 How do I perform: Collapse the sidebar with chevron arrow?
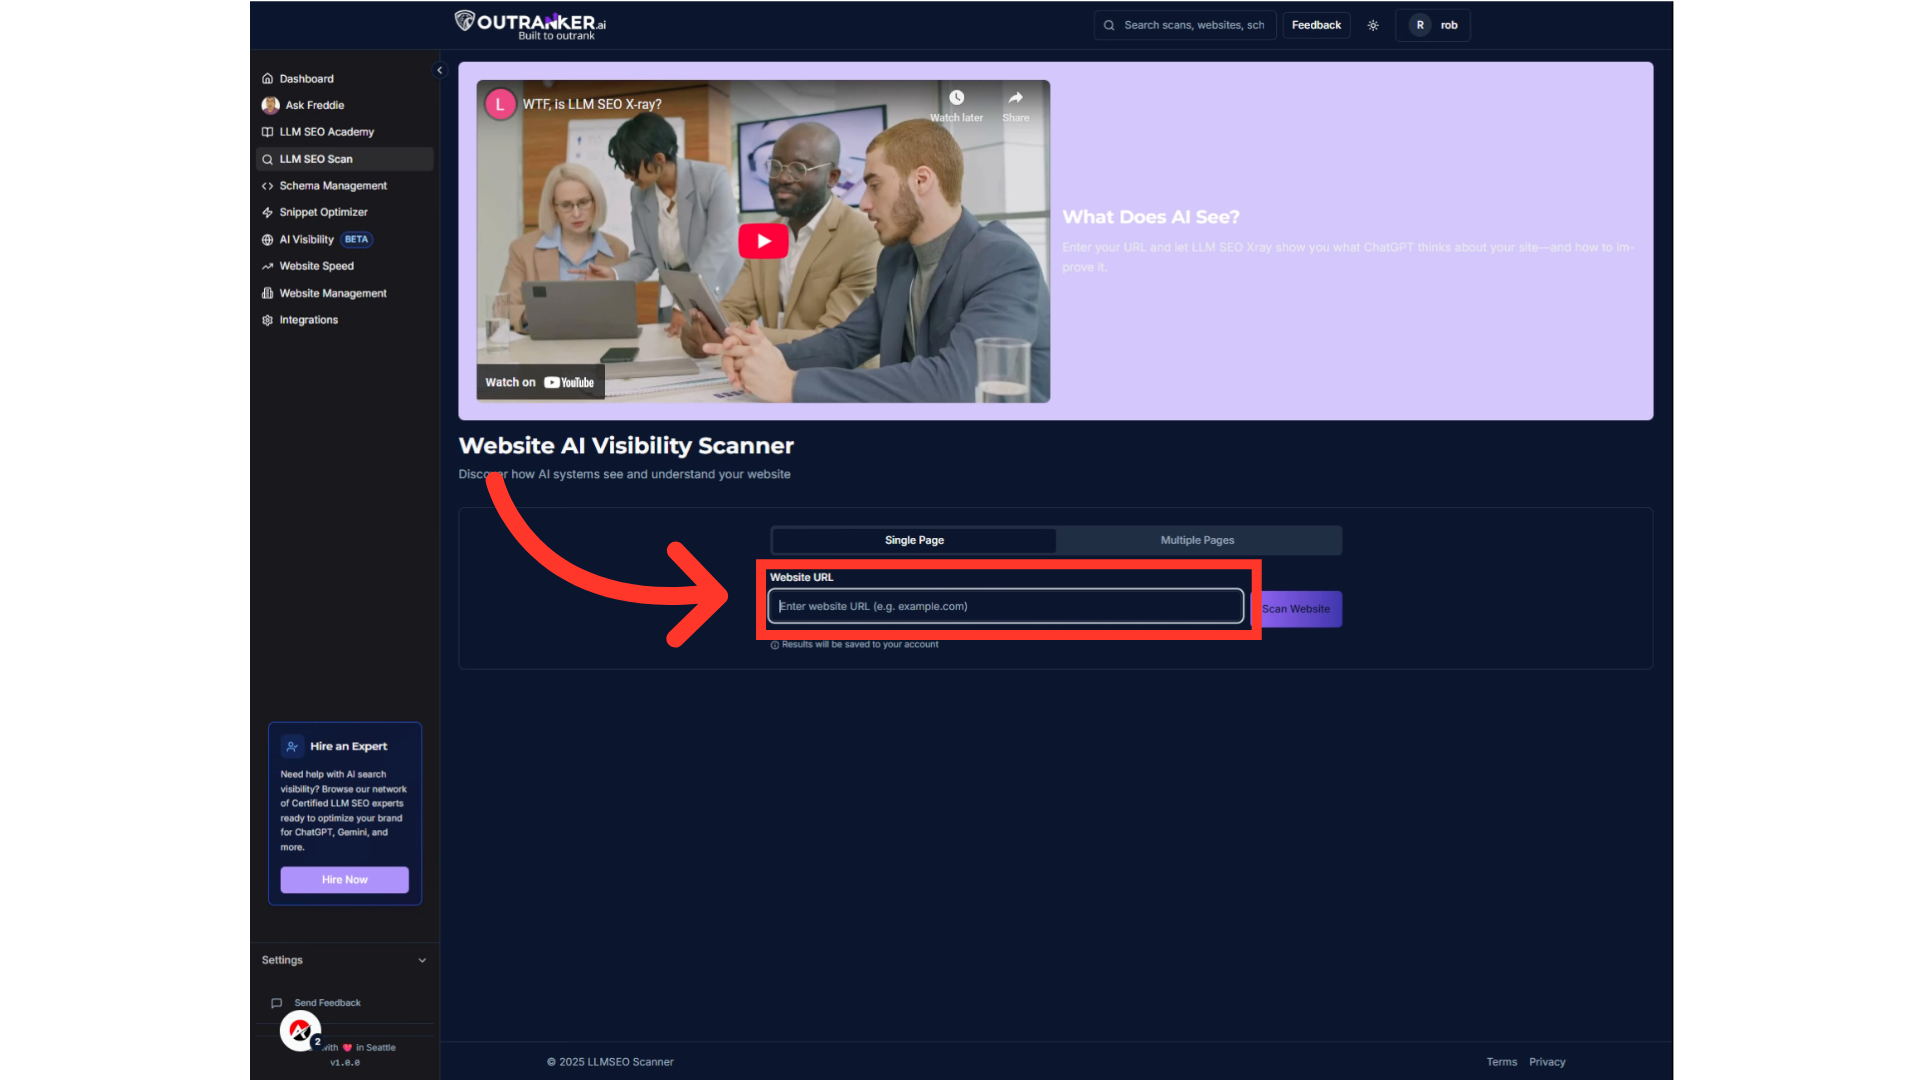[x=439, y=70]
